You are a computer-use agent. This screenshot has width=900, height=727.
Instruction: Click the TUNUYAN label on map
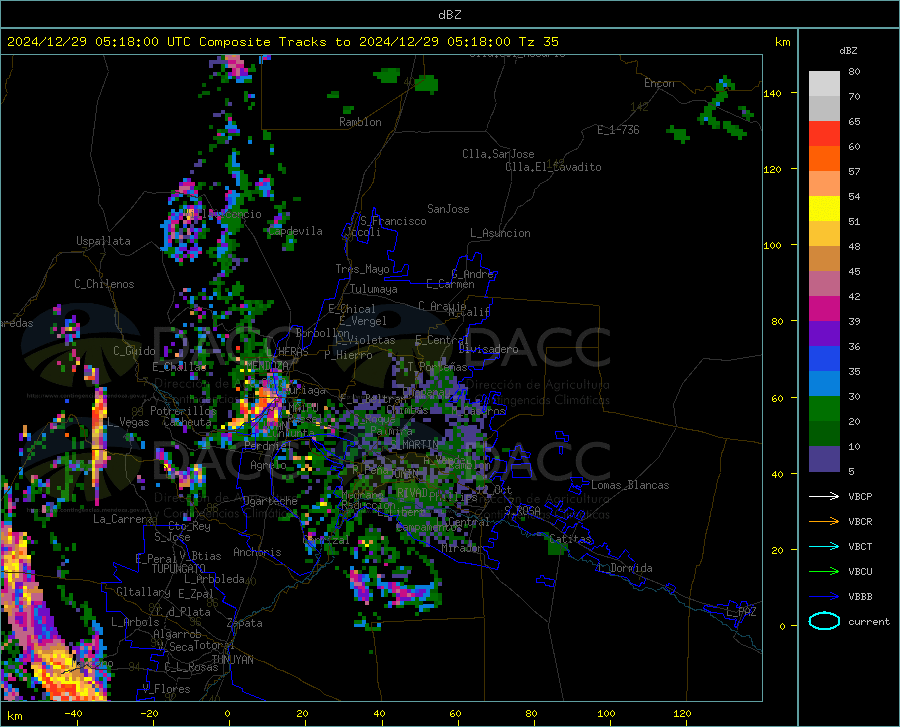pos(232,660)
